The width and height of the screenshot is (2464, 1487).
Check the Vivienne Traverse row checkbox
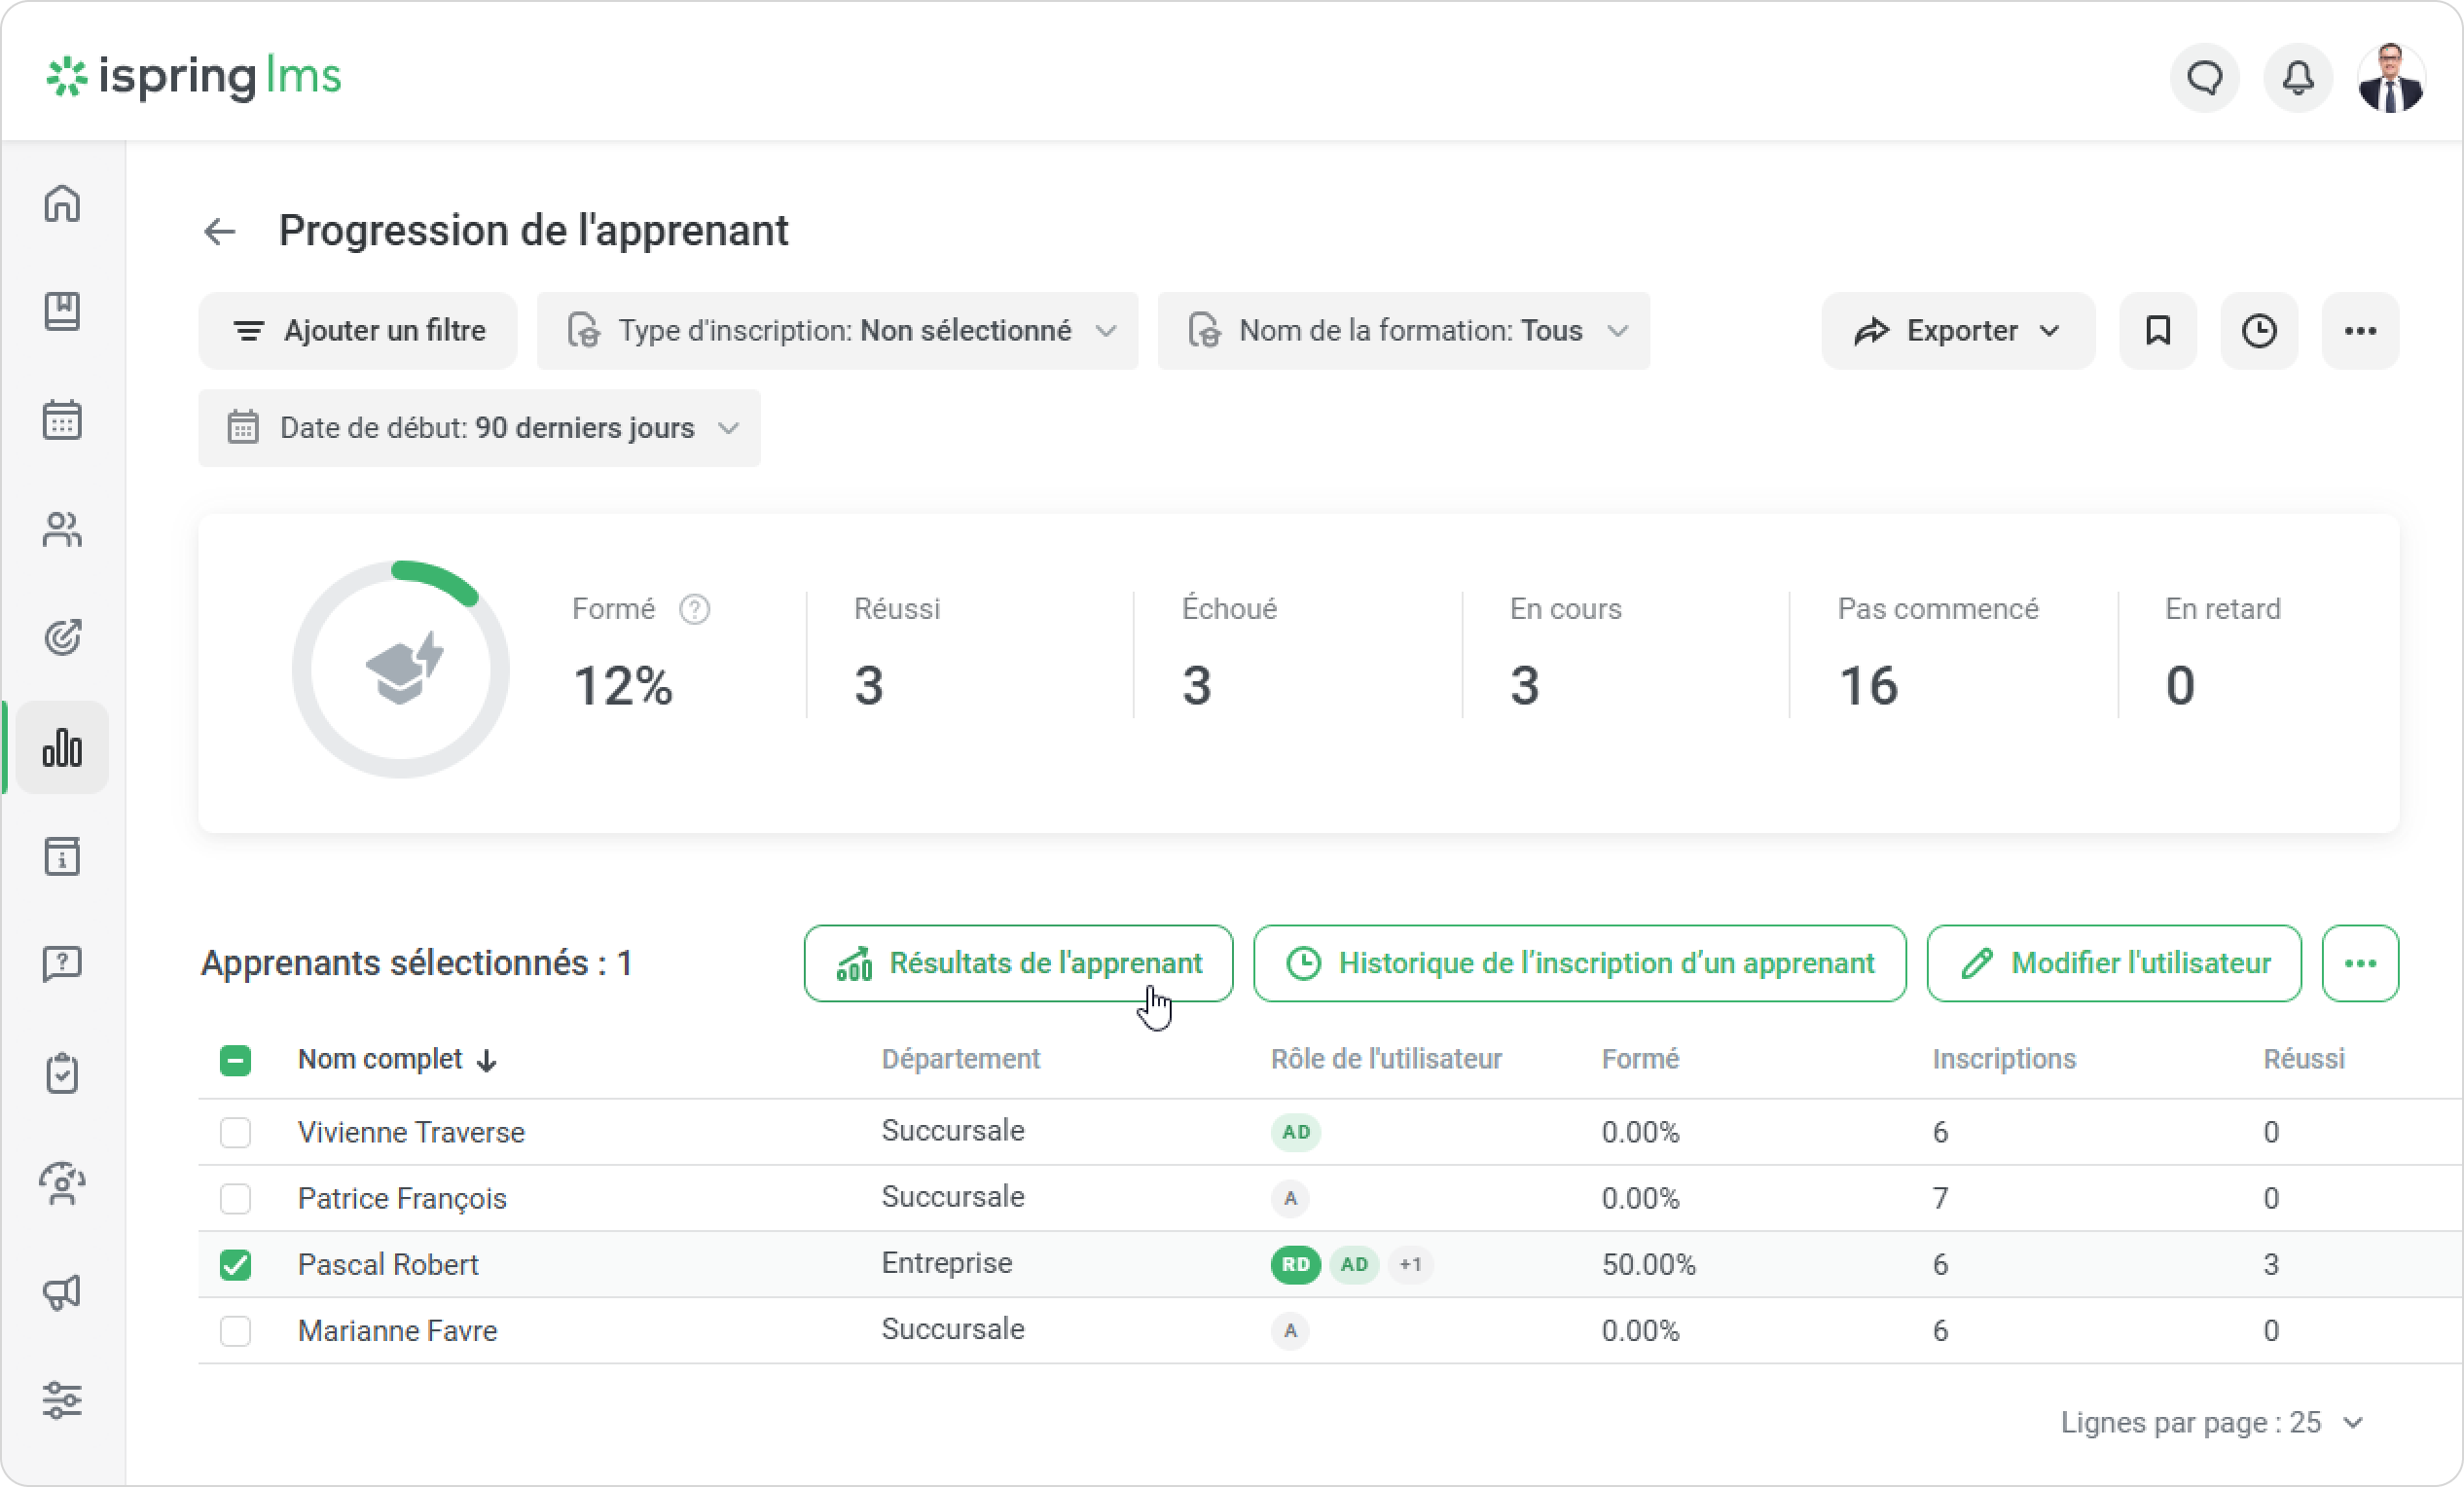pyautogui.click(x=235, y=1132)
